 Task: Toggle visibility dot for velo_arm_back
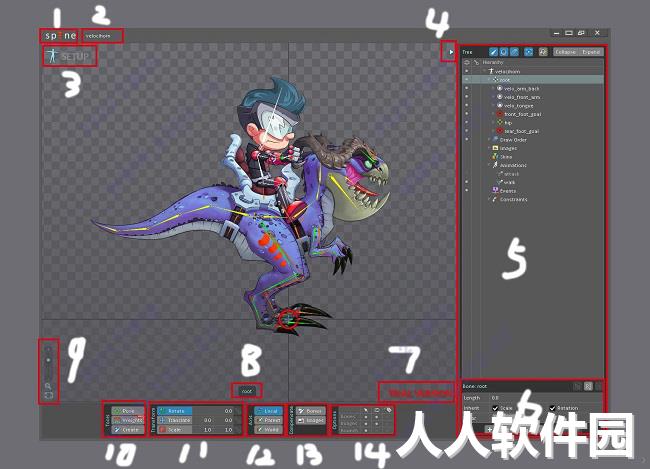coord(467,88)
